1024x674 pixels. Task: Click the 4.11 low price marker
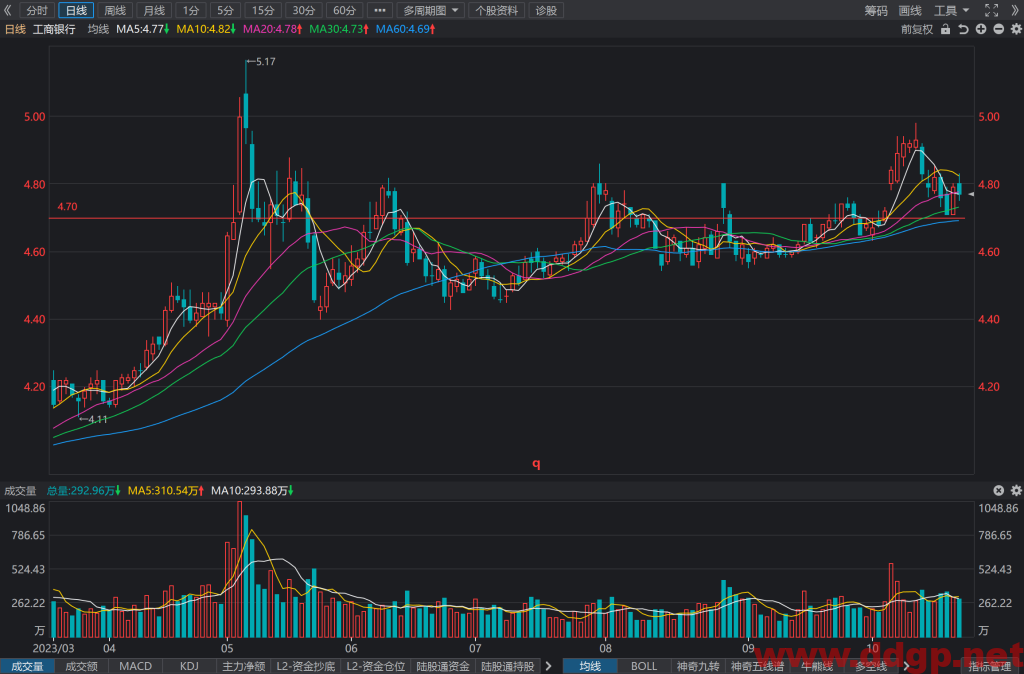93,419
